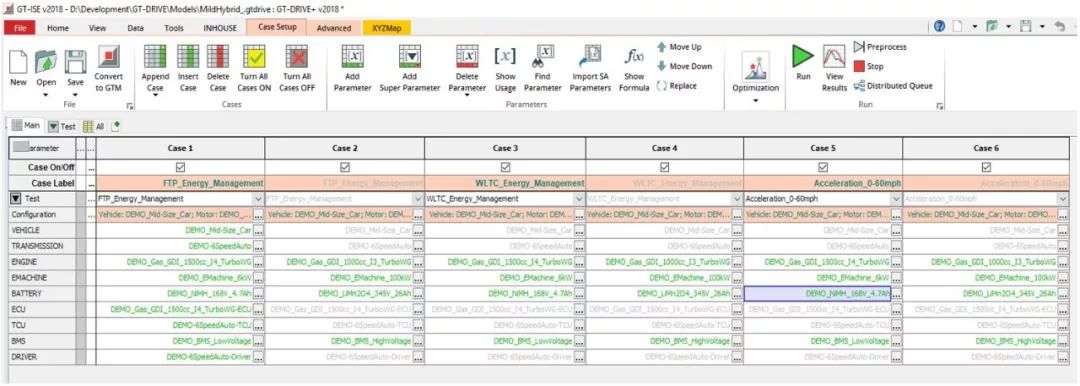Open the Optimization dropdown
Image resolution: width=1080 pixels, height=386 pixels.
[756, 101]
